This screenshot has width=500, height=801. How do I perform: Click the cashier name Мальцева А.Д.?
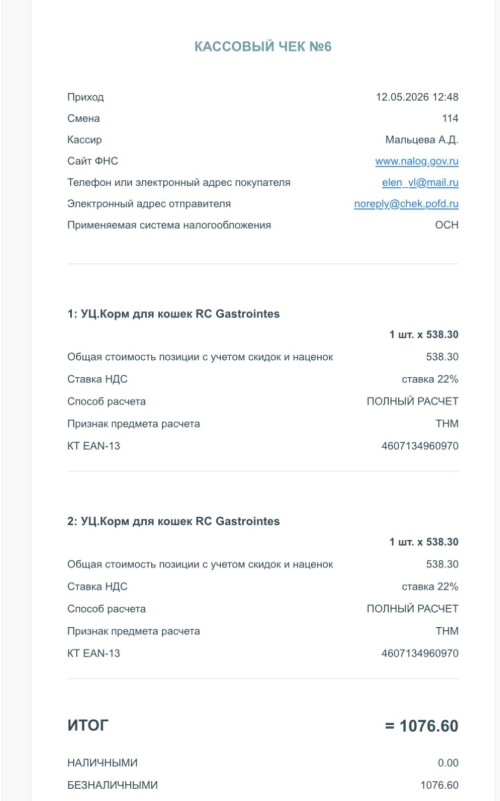tap(422, 140)
